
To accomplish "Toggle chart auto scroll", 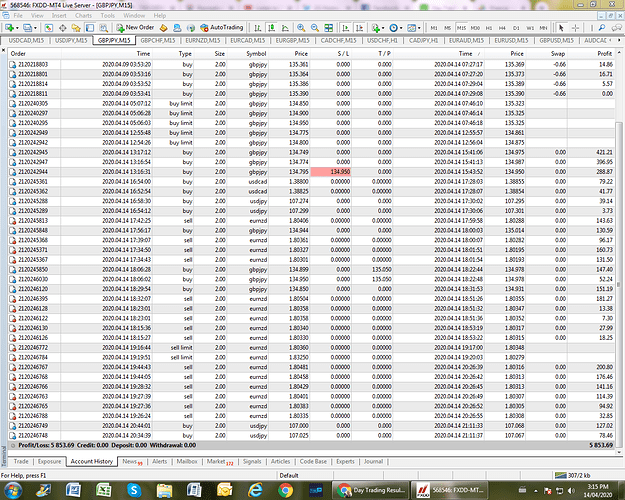I will tap(346, 28).
